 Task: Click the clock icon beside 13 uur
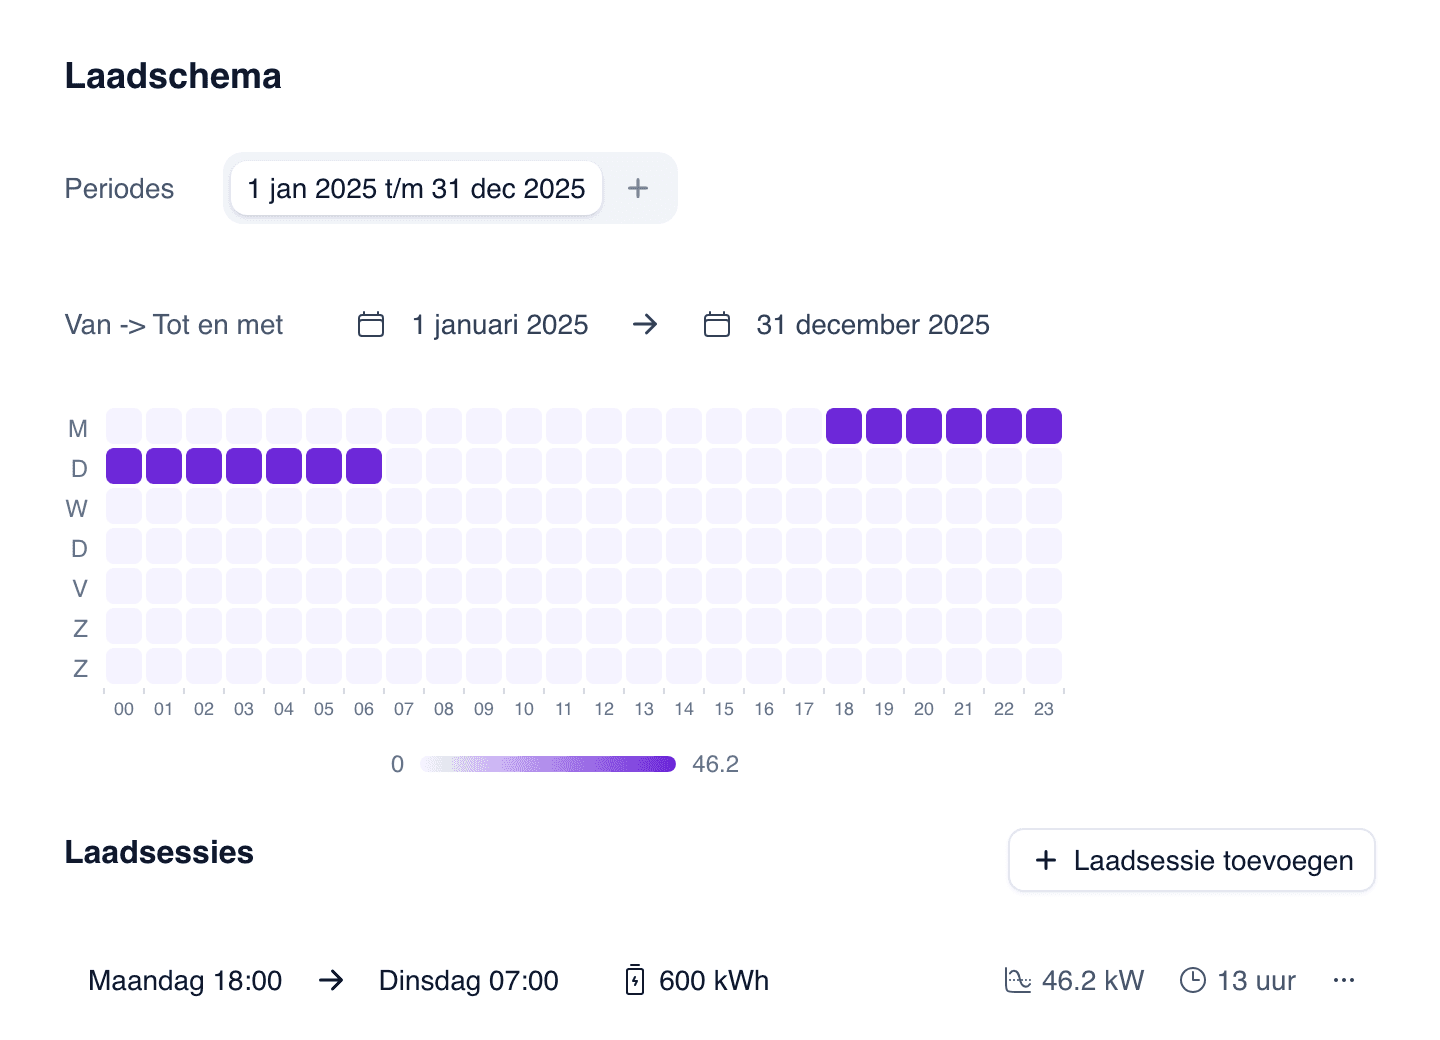[1193, 980]
